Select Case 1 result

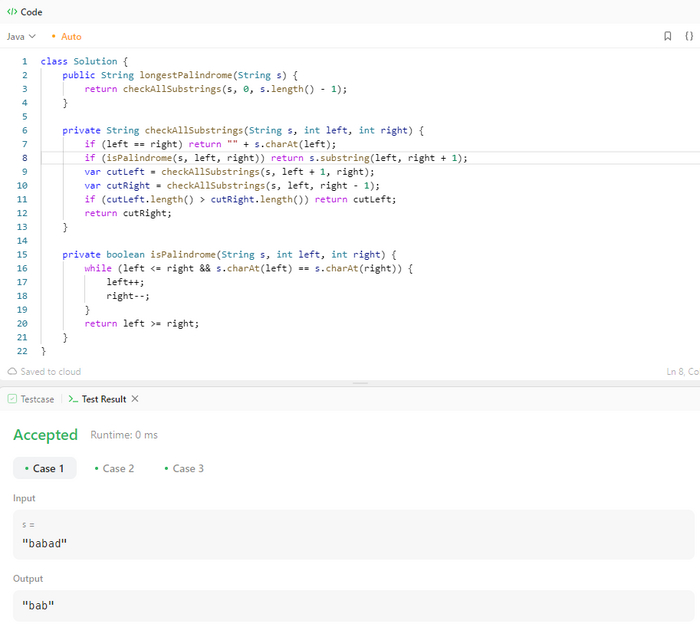pos(44,468)
